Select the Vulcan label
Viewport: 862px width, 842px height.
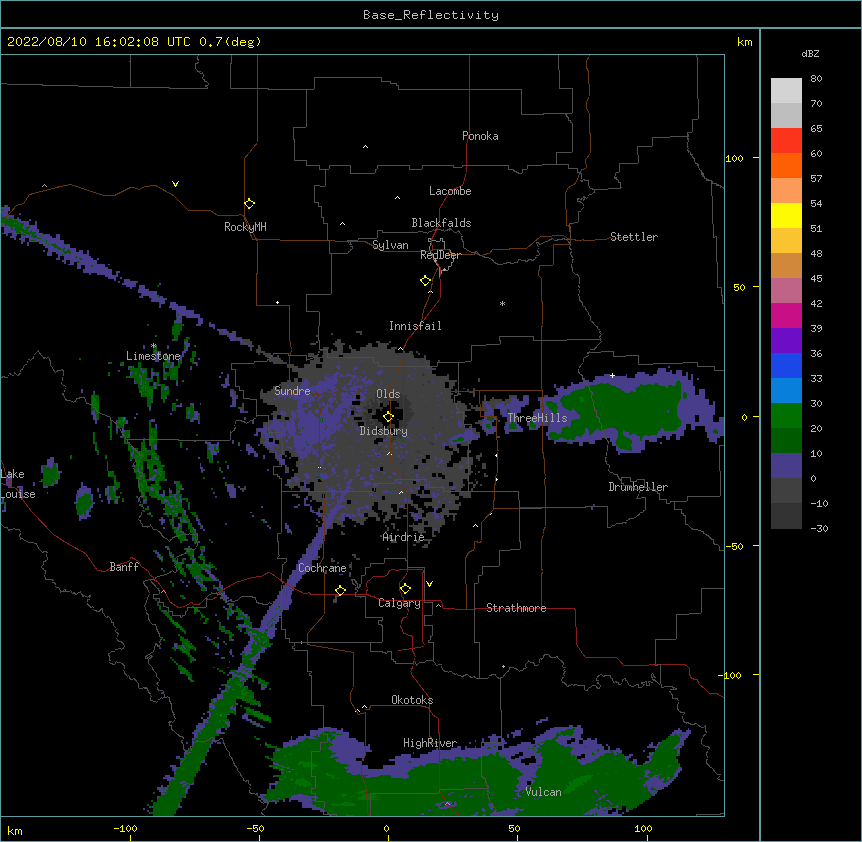point(543,792)
